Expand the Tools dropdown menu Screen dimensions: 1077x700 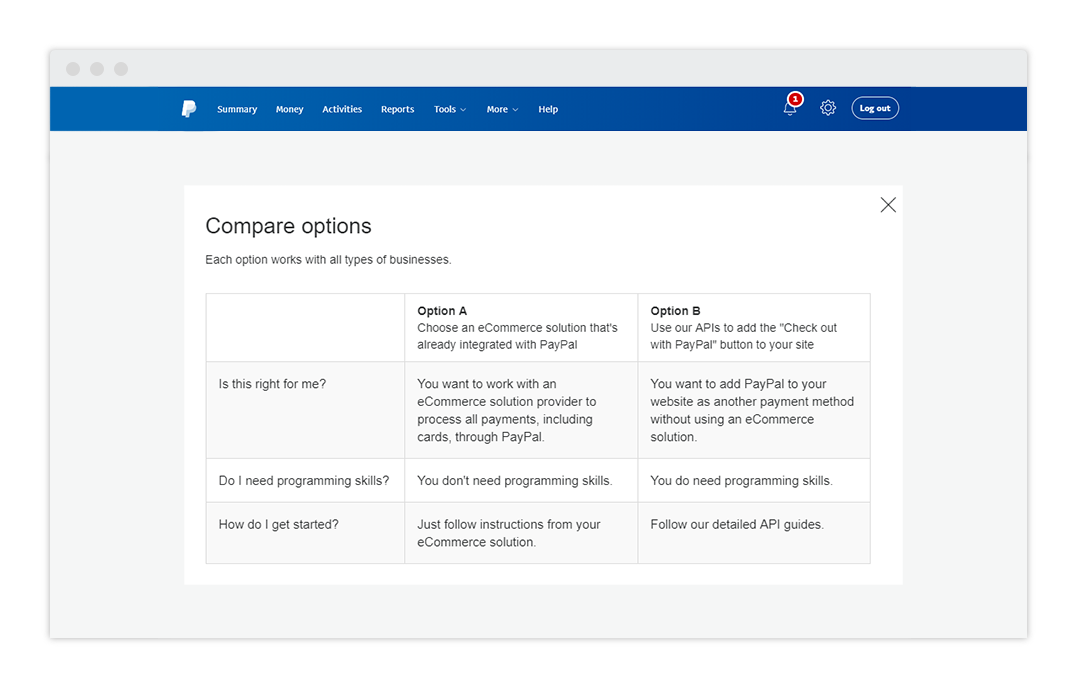[450, 109]
